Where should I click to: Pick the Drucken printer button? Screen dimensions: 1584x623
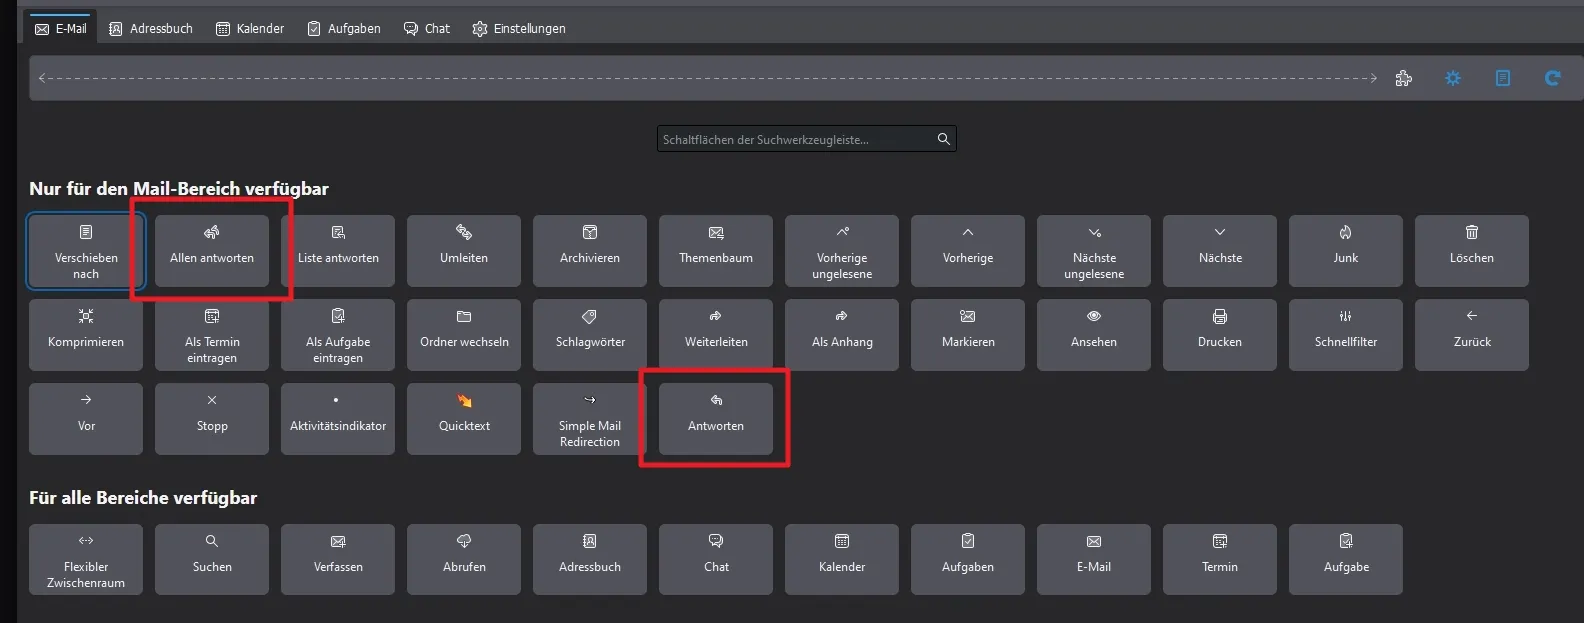(1220, 335)
